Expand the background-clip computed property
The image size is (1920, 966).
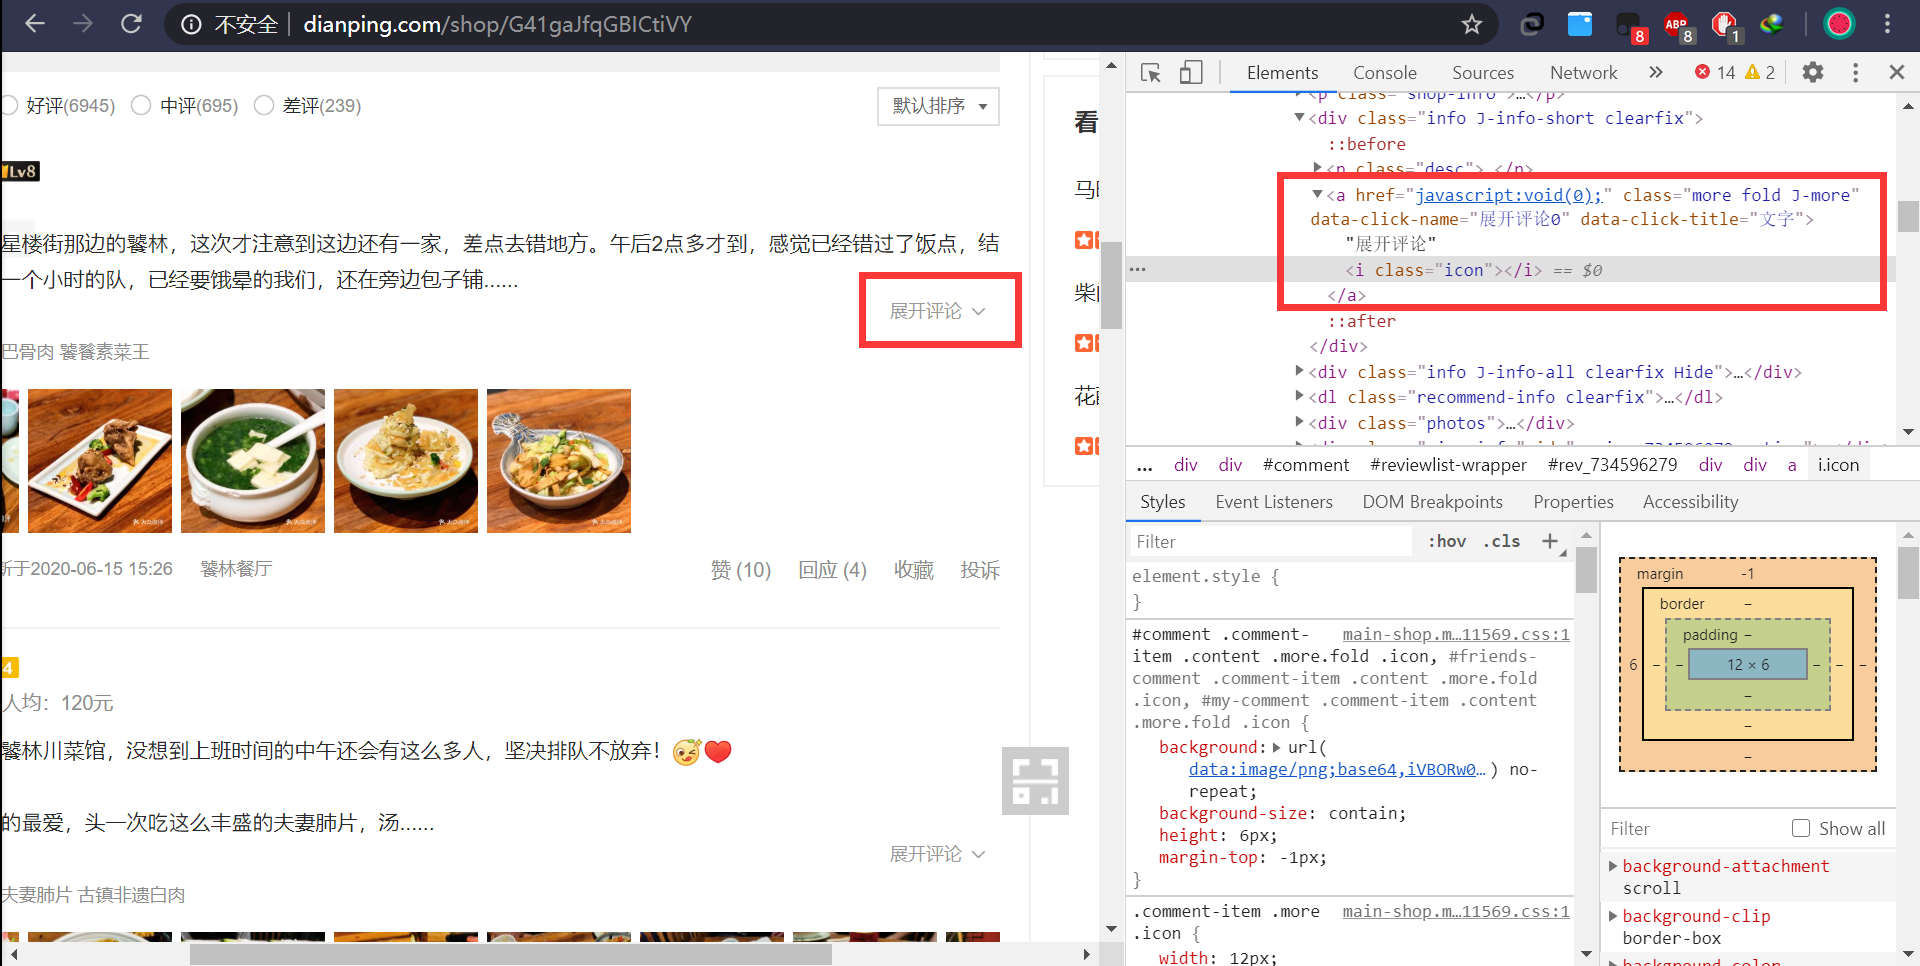coord(1613,916)
